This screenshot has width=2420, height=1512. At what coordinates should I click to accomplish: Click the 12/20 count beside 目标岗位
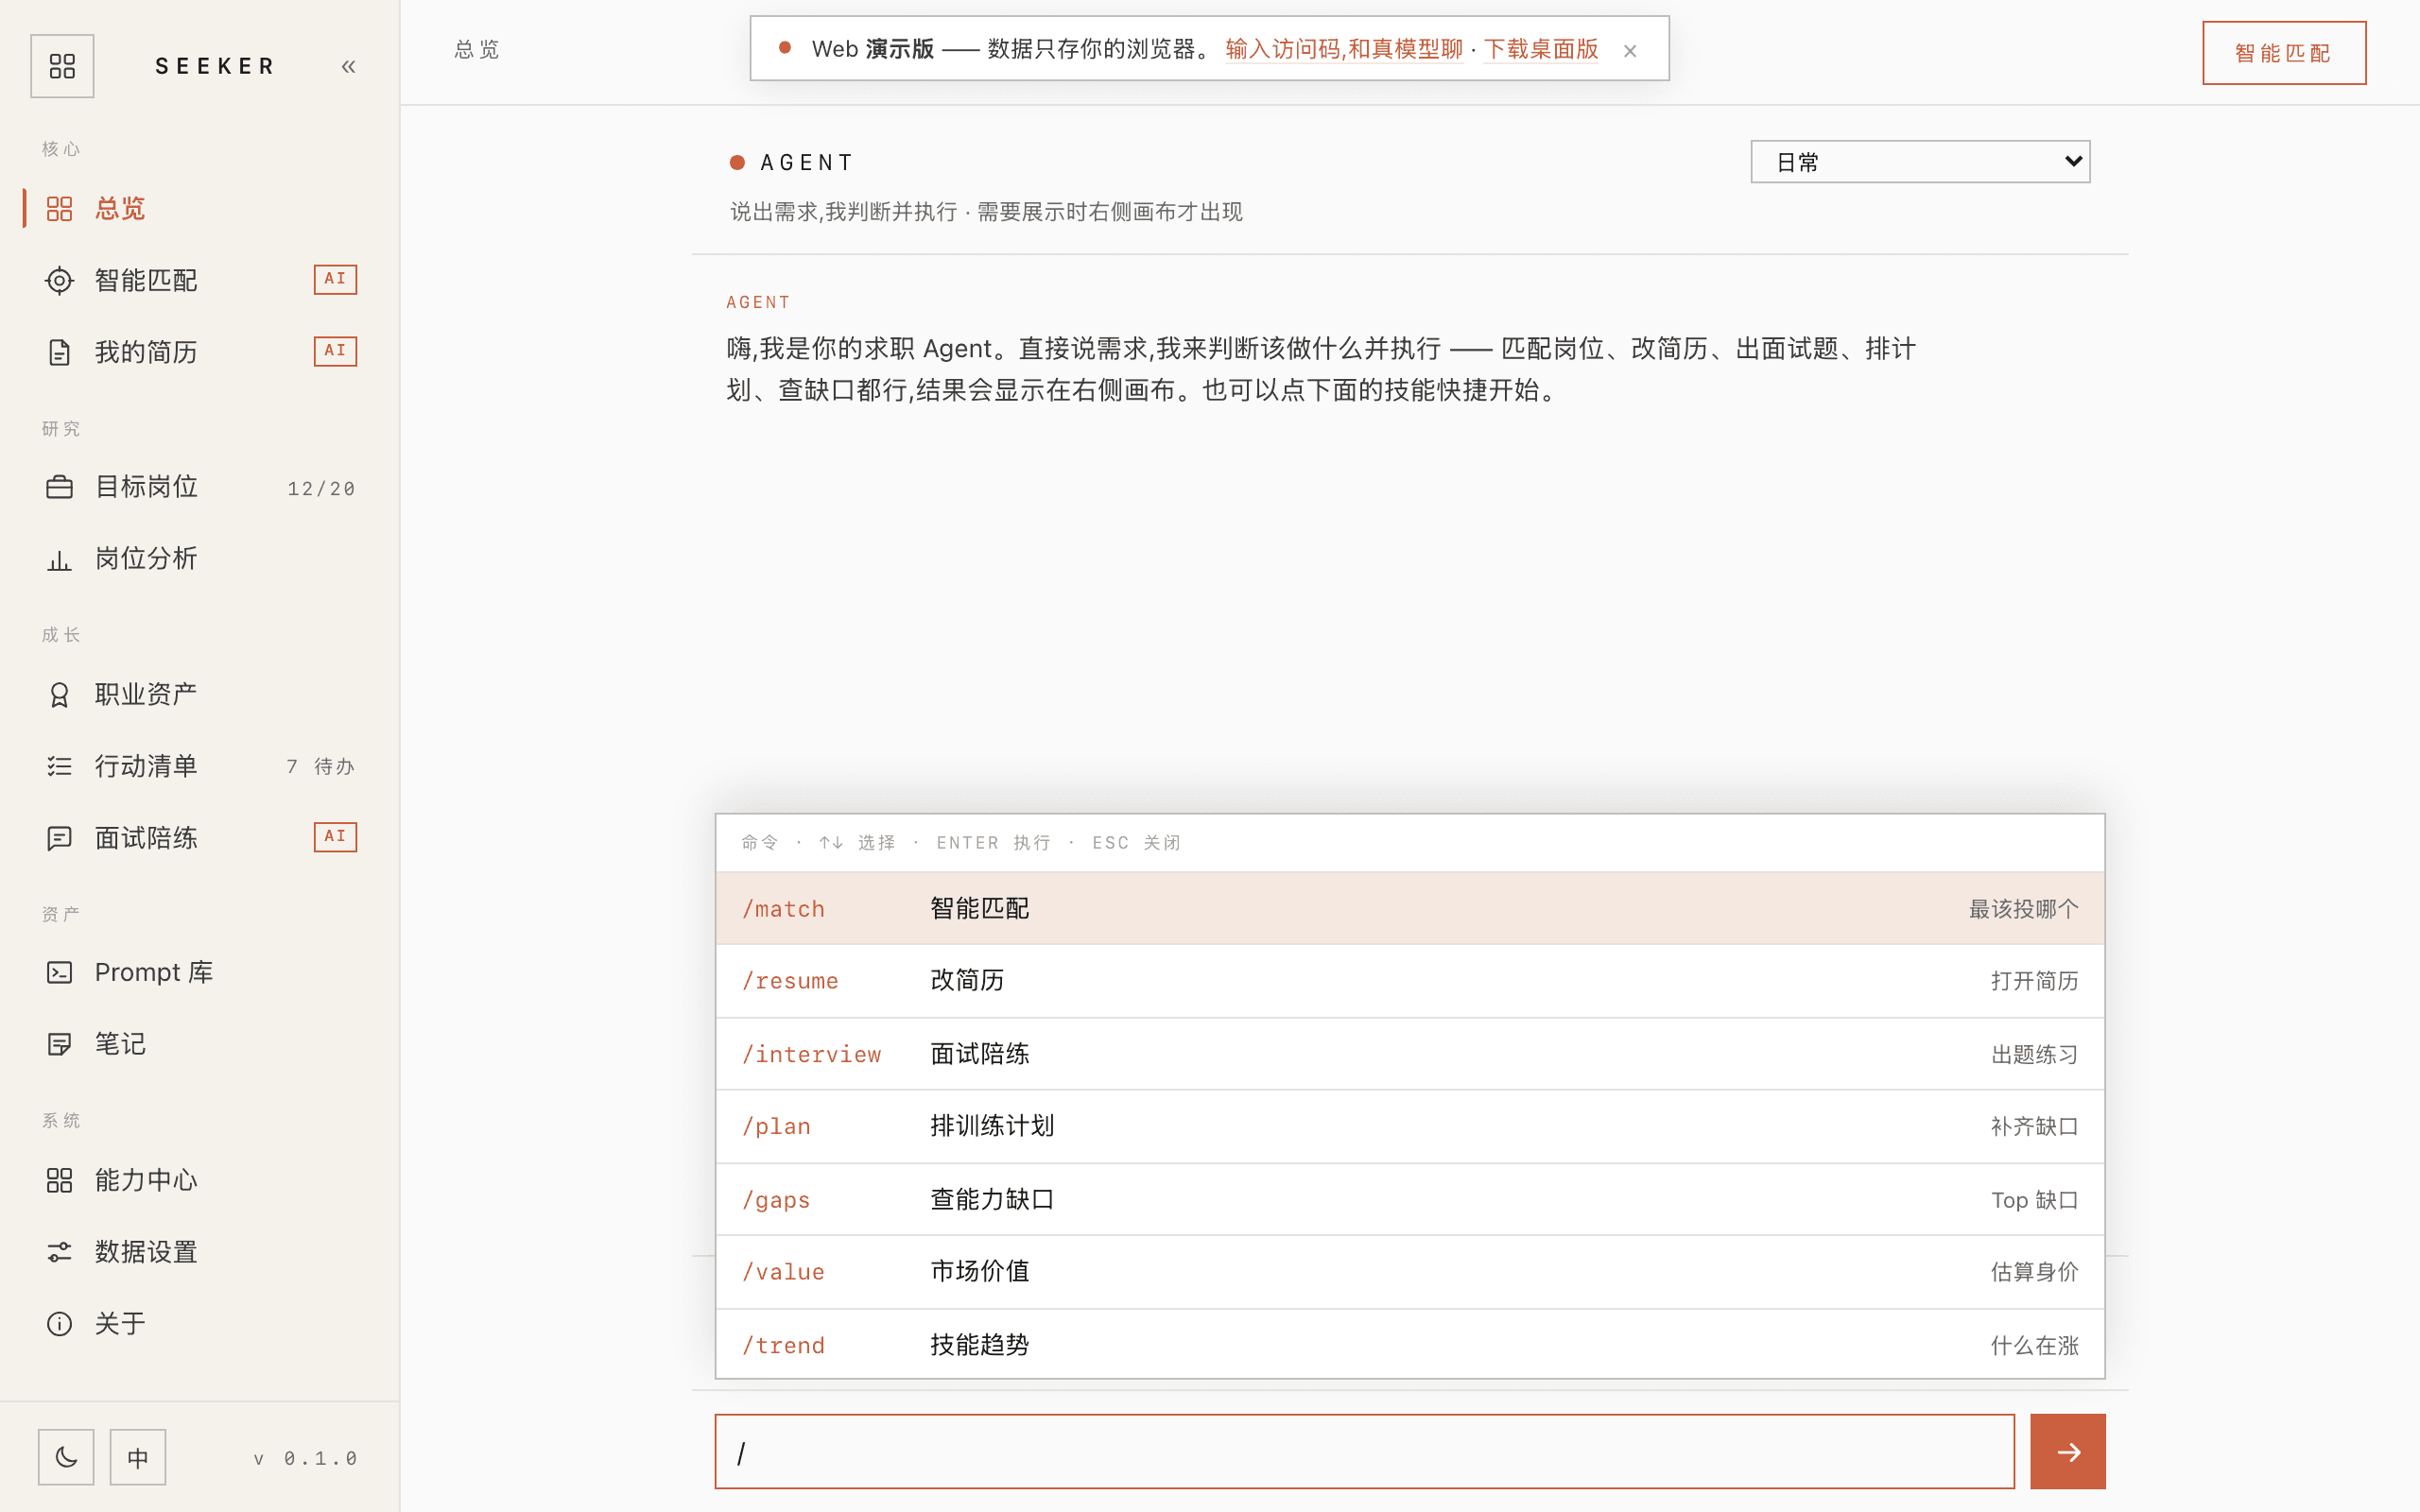(x=321, y=489)
